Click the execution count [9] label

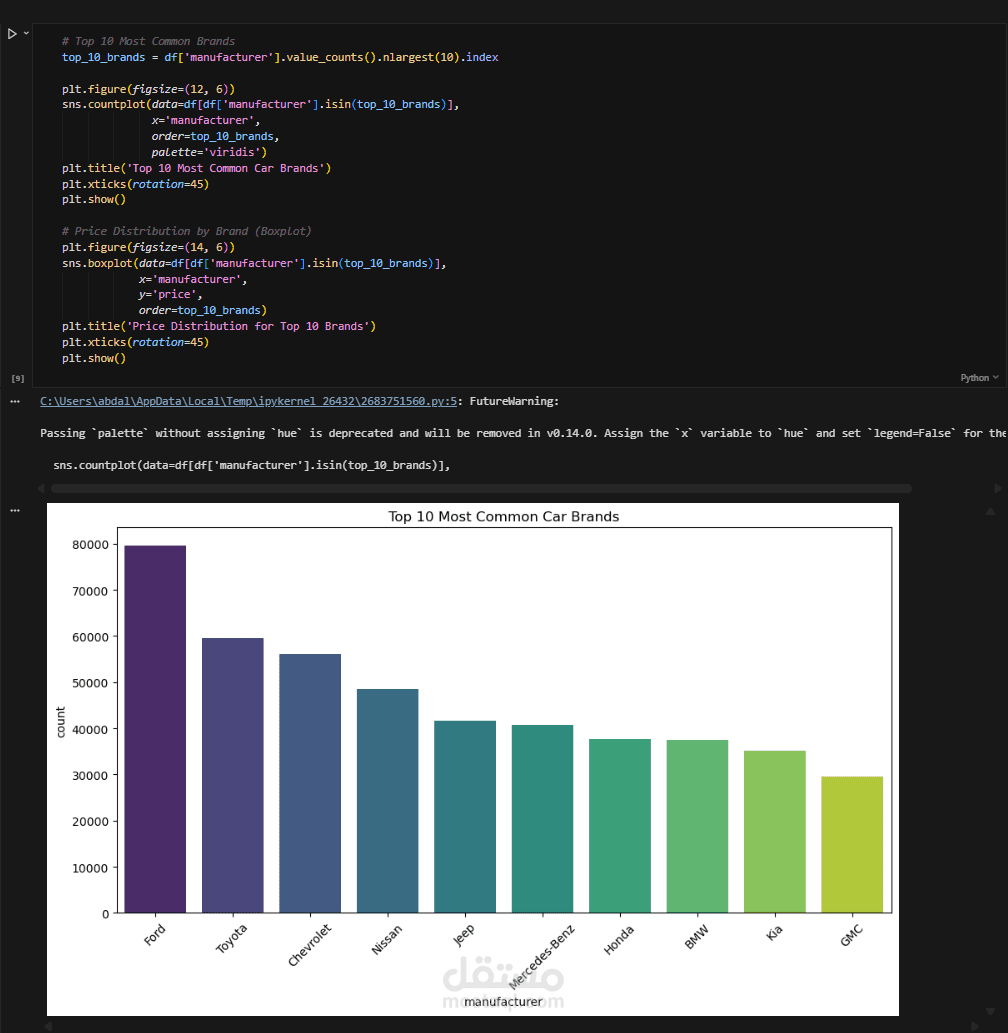(x=18, y=378)
